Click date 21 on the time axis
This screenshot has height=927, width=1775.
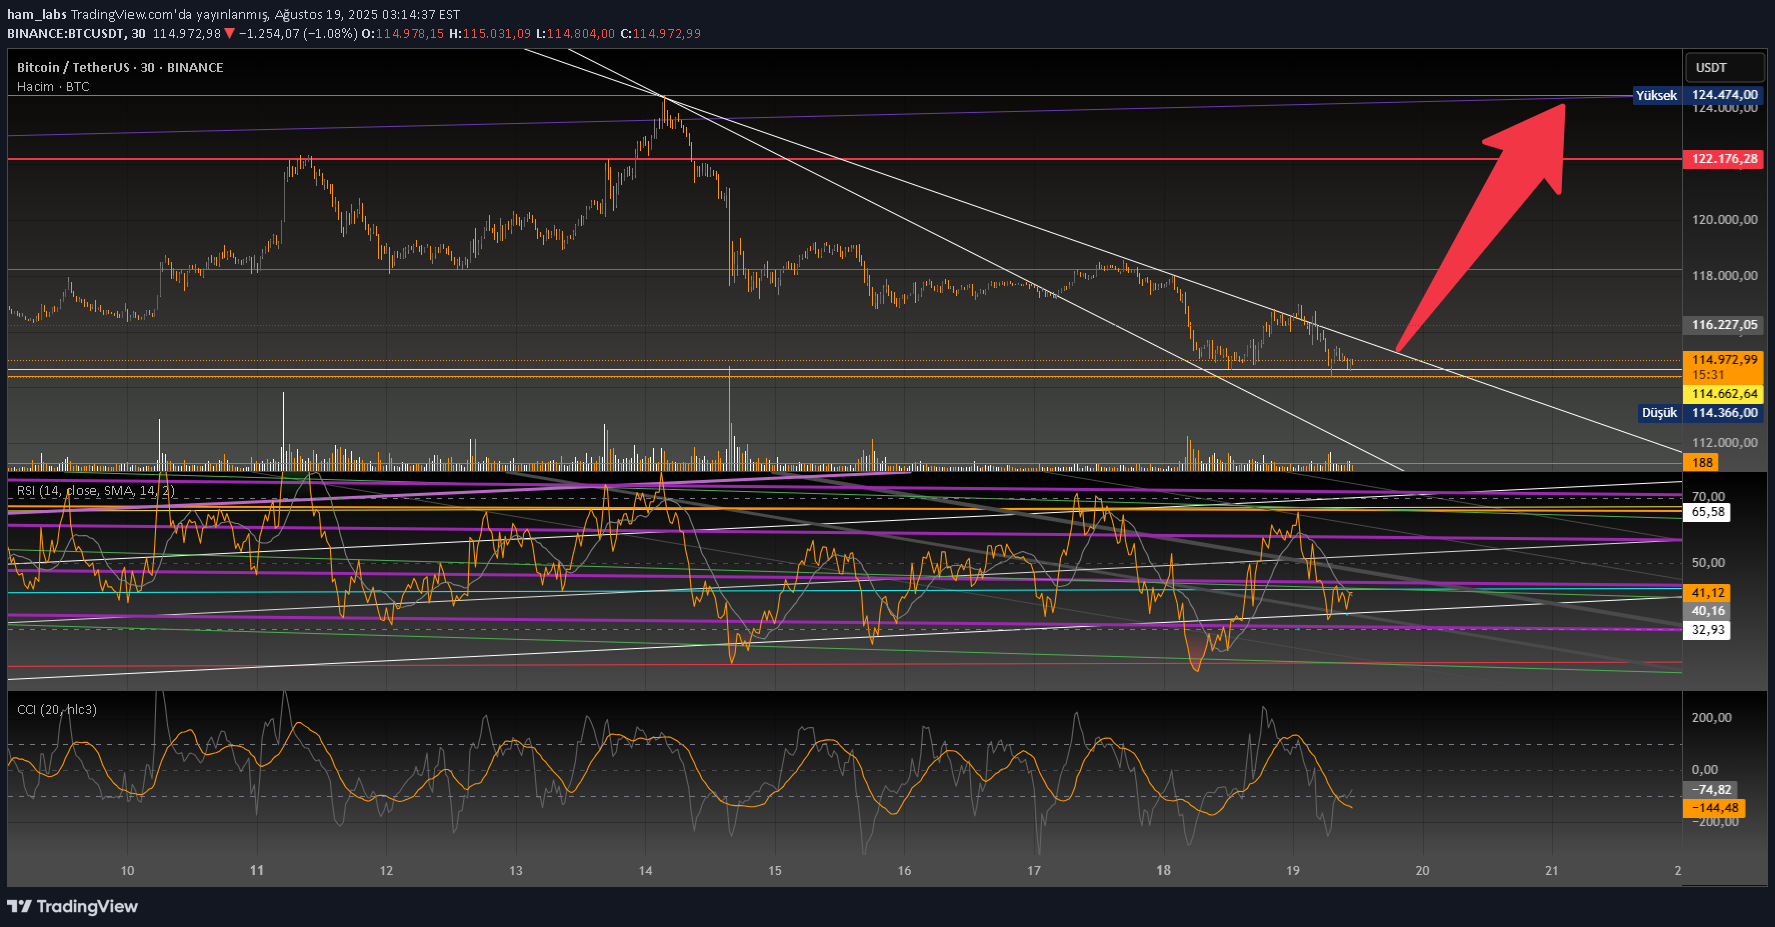pyautogui.click(x=1552, y=871)
